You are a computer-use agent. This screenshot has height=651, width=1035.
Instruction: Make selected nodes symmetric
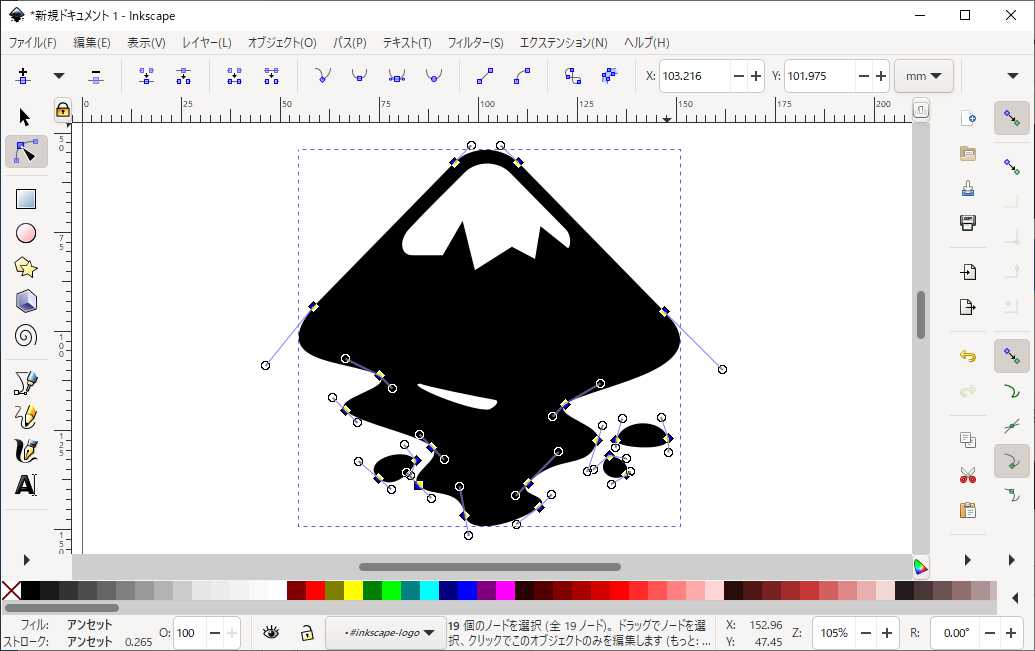click(x=397, y=76)
